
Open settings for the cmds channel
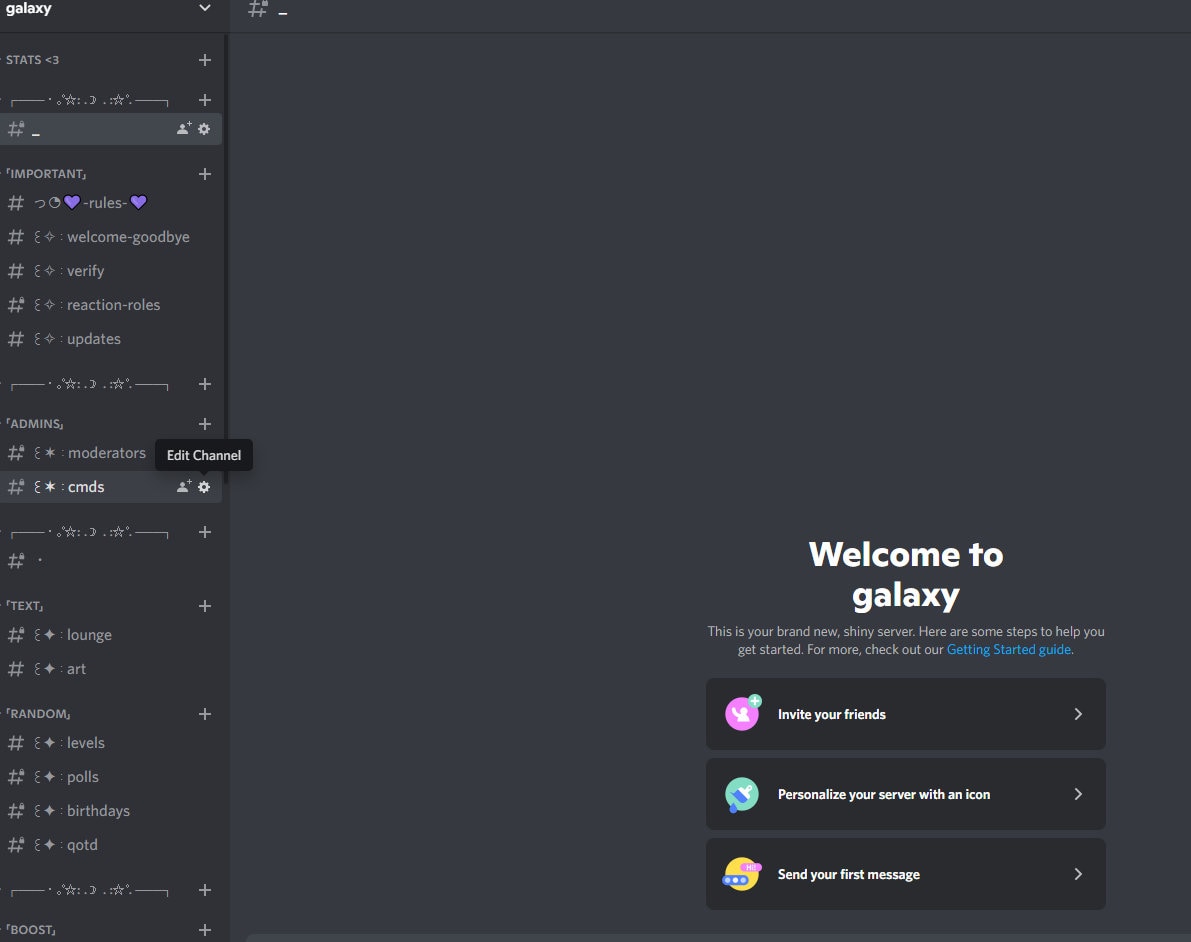(204, 487)
